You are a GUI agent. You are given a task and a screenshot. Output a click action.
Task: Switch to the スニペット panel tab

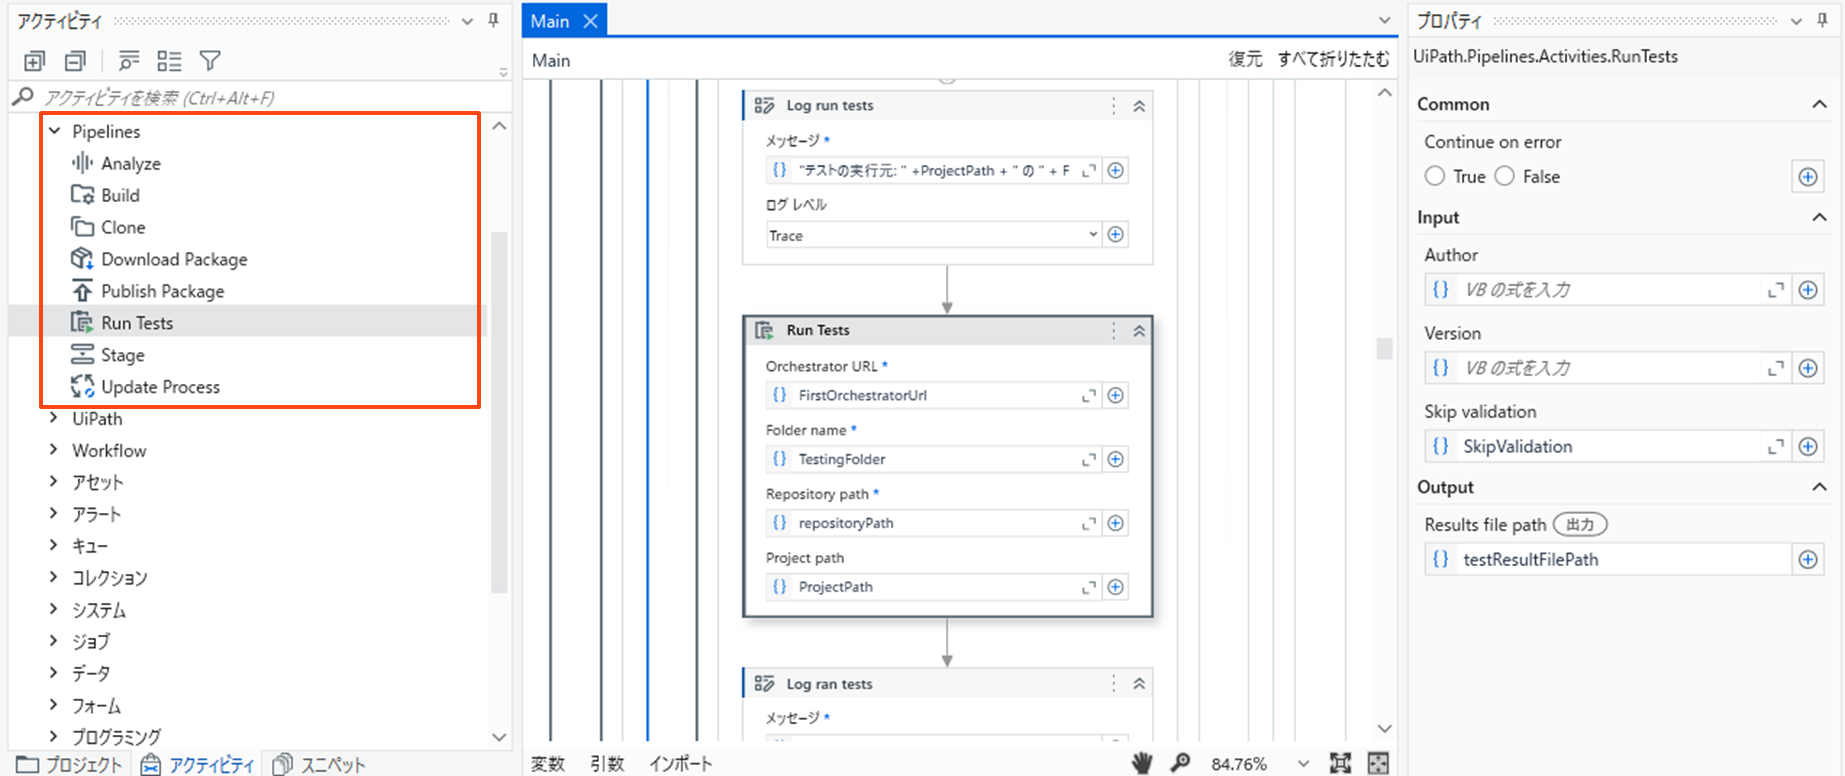pyautogui.click(x=319, y=765)
